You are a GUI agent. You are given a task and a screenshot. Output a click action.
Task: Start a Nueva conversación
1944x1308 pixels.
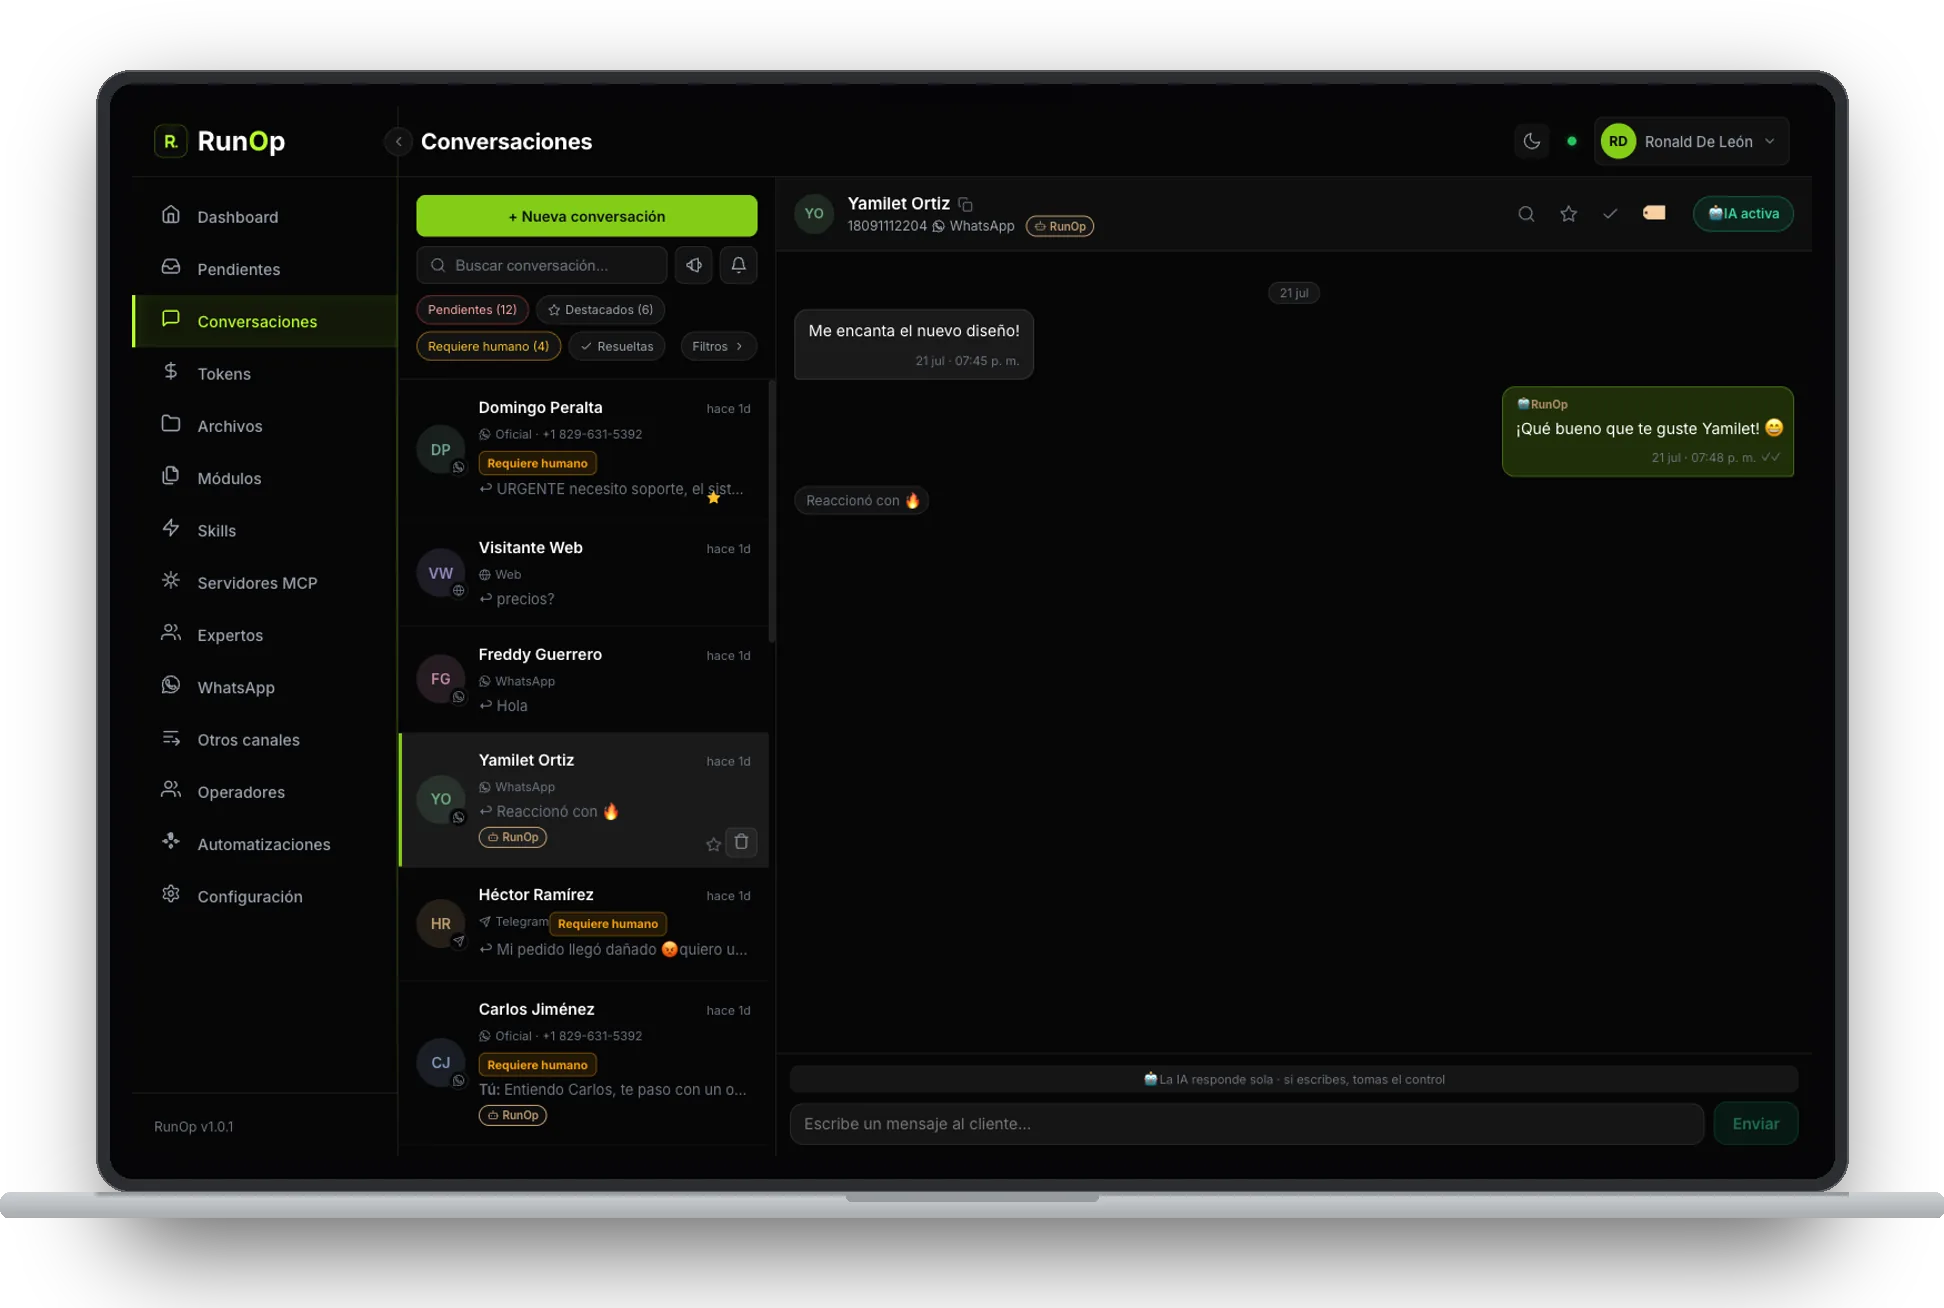586,216
